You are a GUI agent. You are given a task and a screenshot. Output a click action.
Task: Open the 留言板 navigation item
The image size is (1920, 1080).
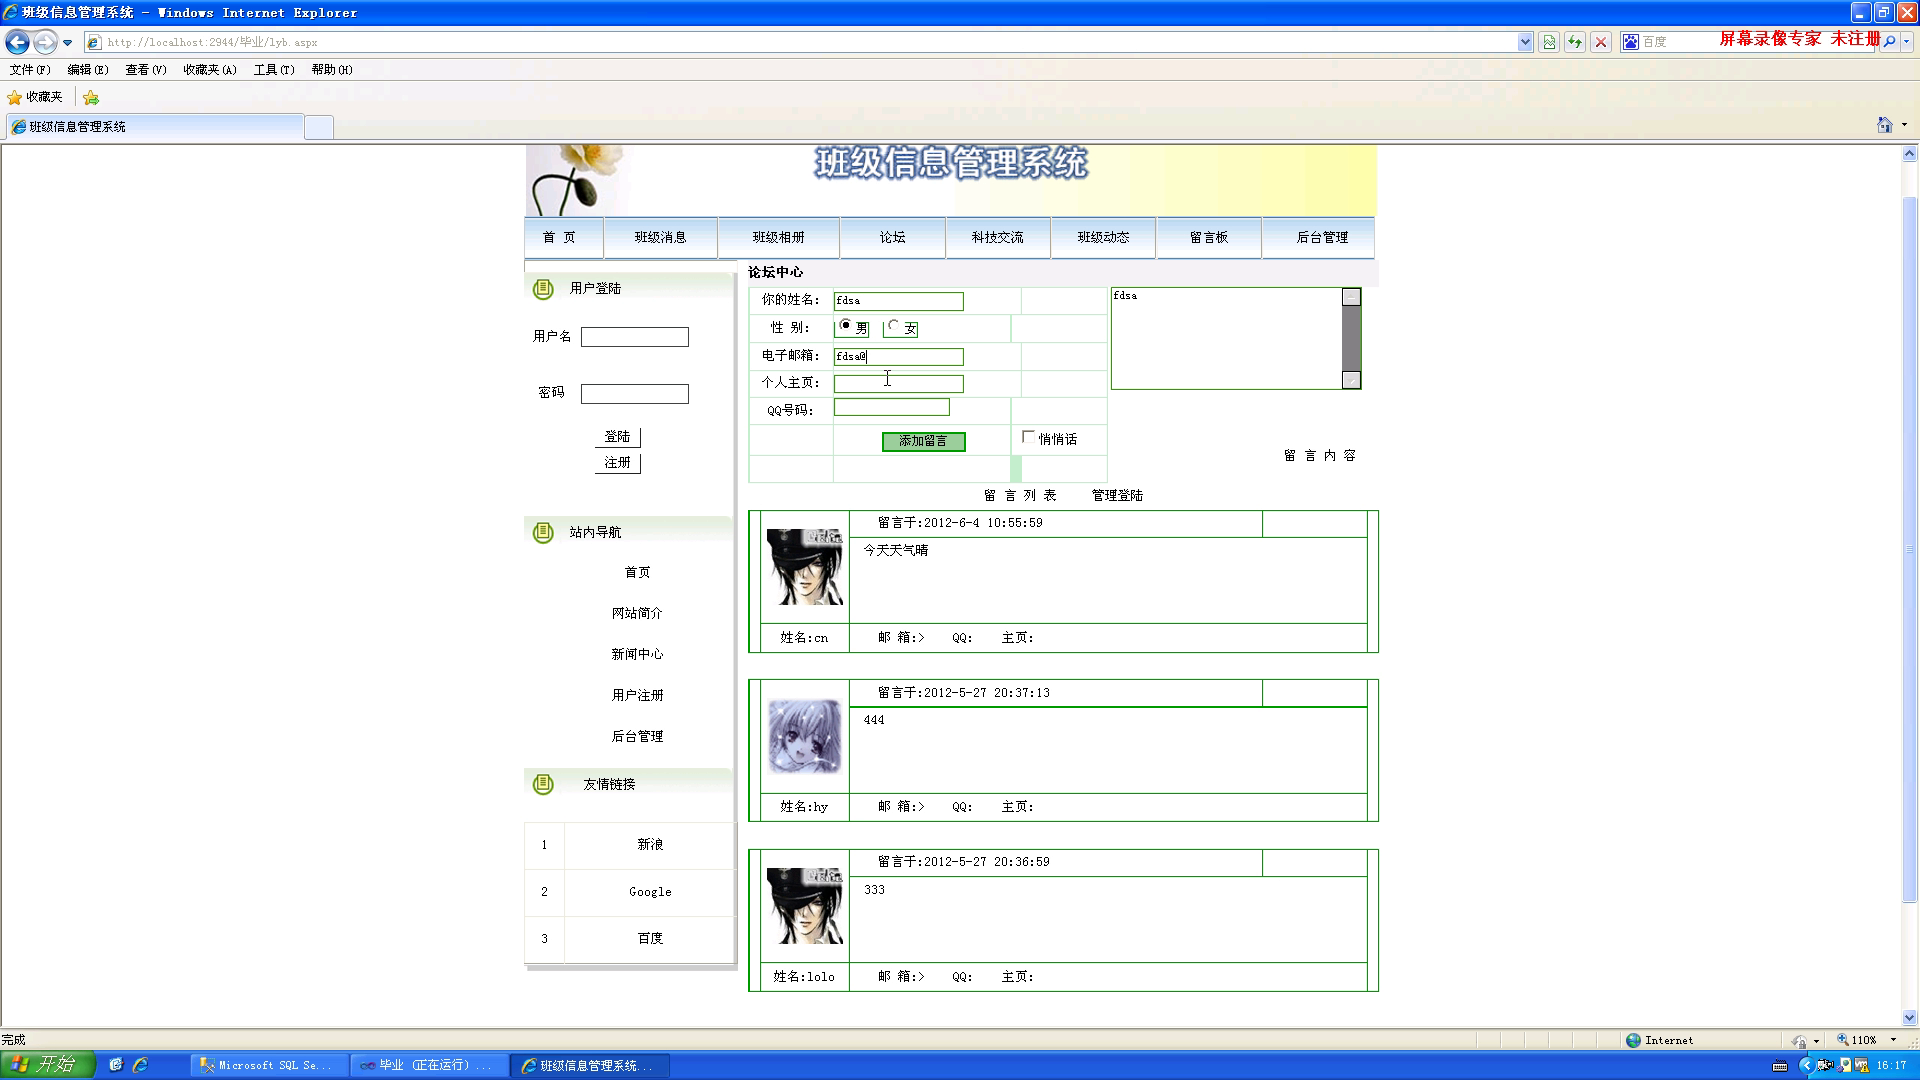(x=1209, y=238)
